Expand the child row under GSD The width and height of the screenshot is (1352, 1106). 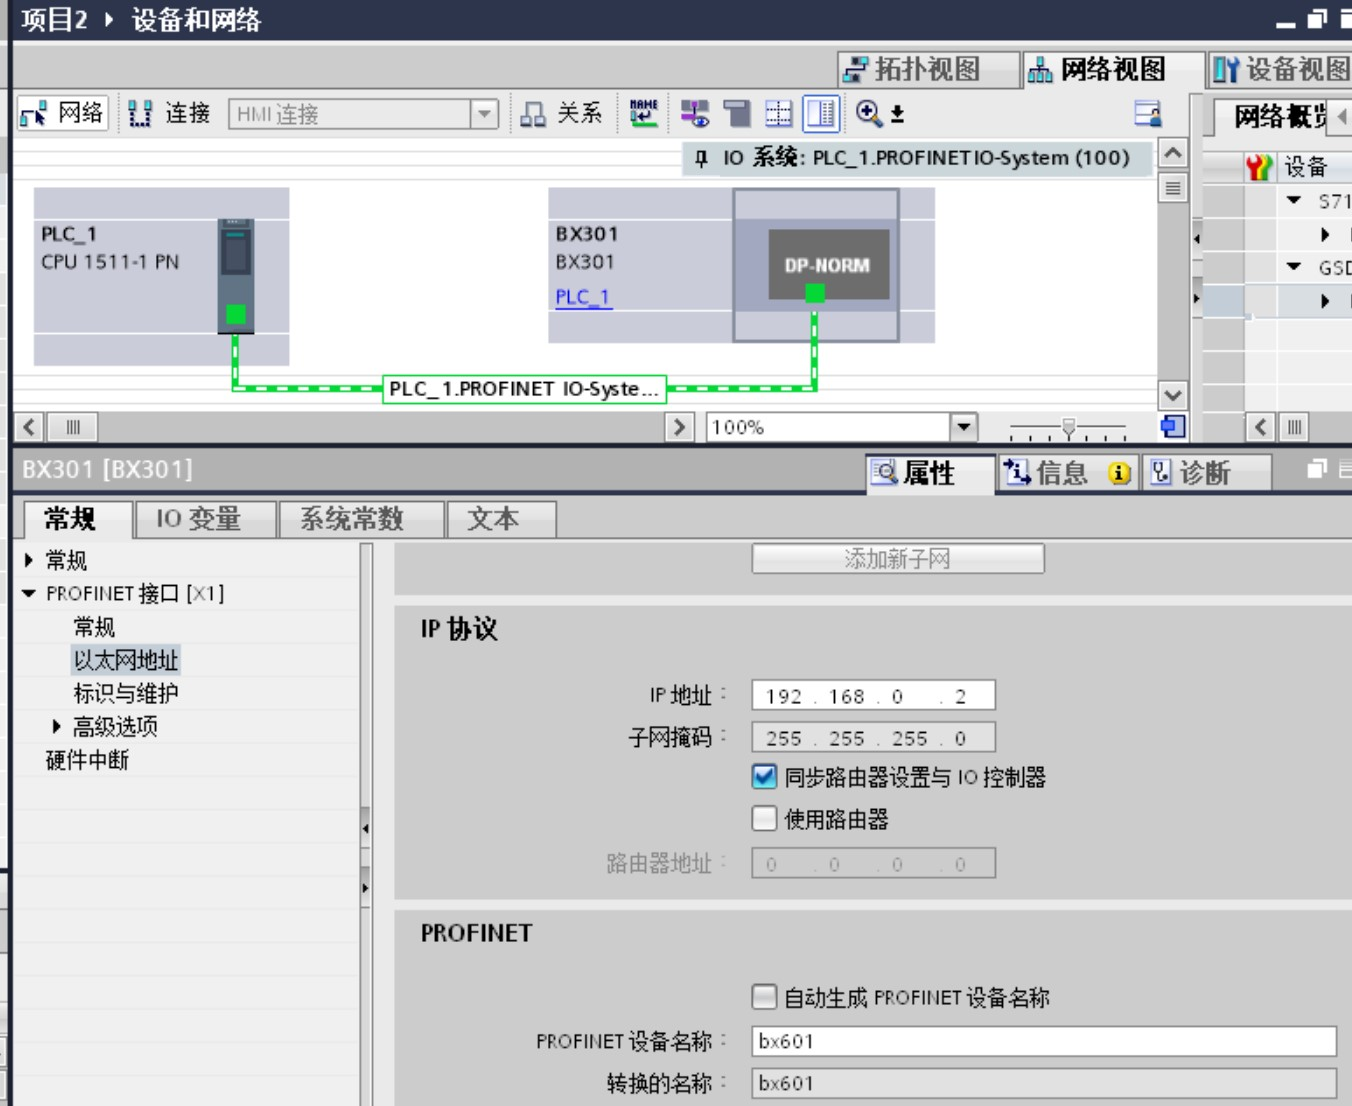1326,301
